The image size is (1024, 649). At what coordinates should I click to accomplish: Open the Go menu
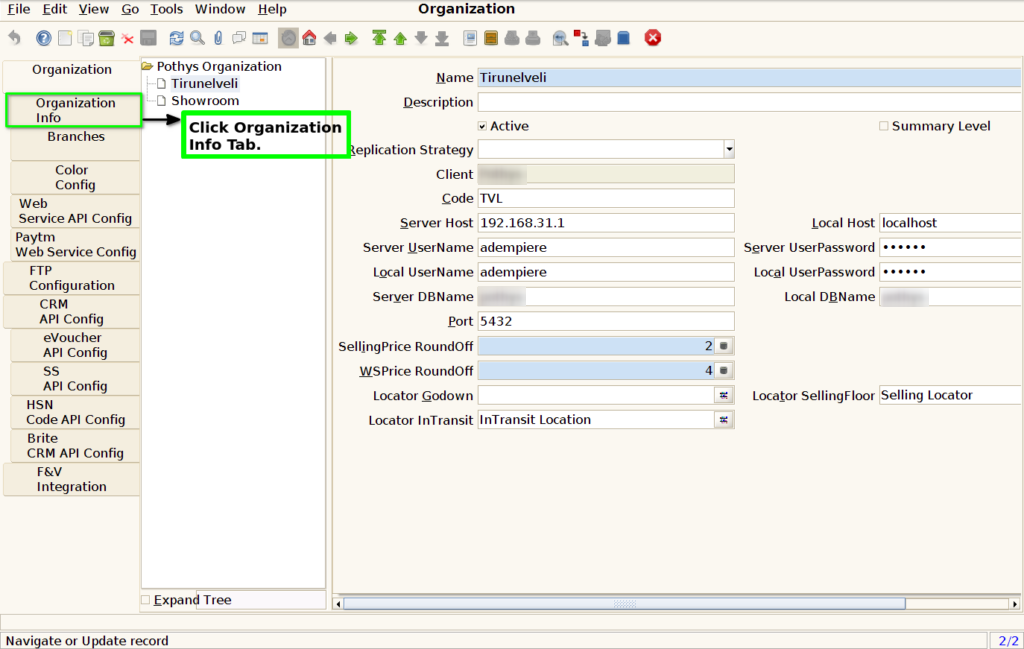click(130, 9)
